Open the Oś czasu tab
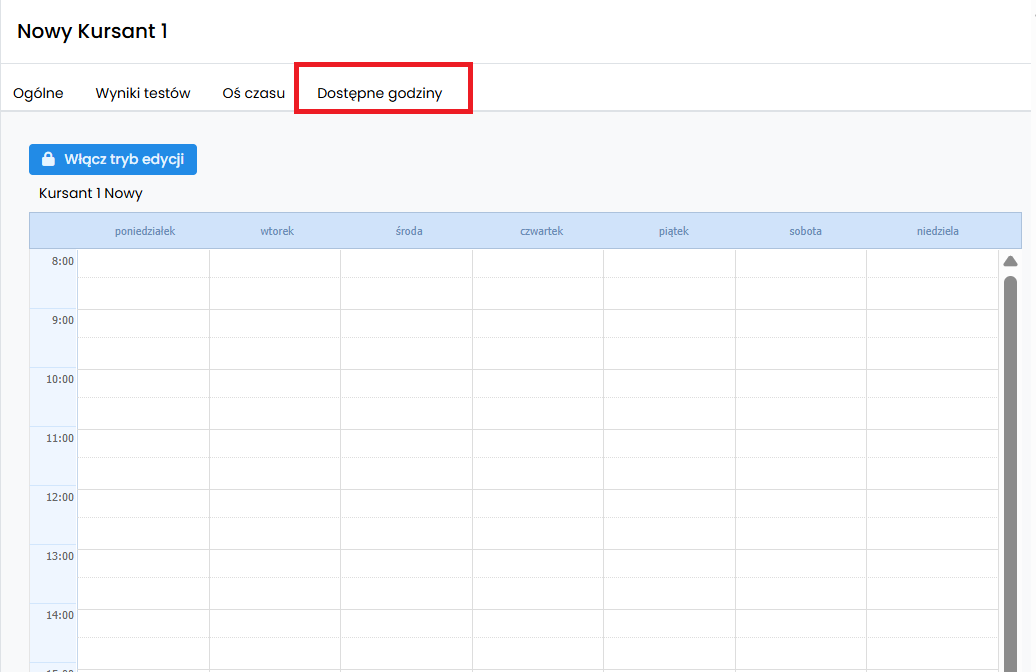Viewport: 1036px width, 672px height. coord(253,93)
